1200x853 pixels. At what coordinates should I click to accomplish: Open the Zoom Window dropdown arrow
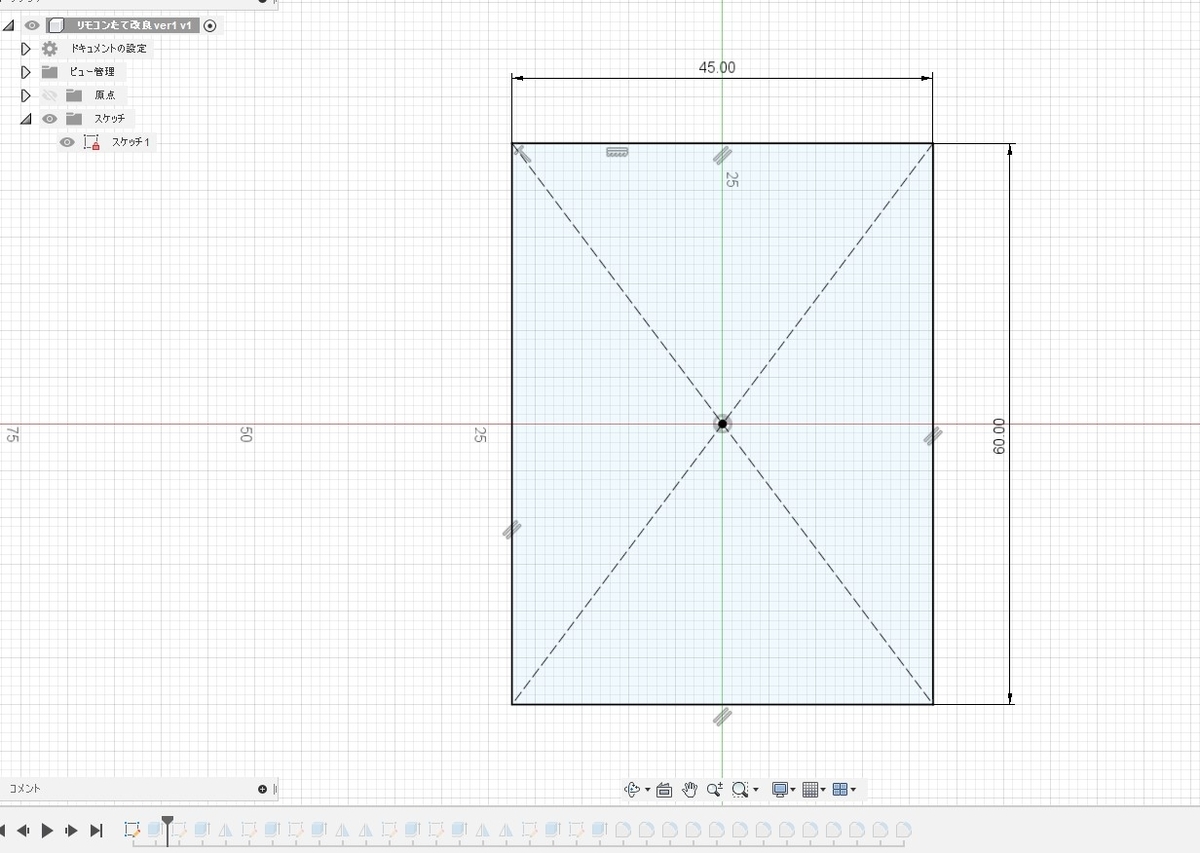755,790
